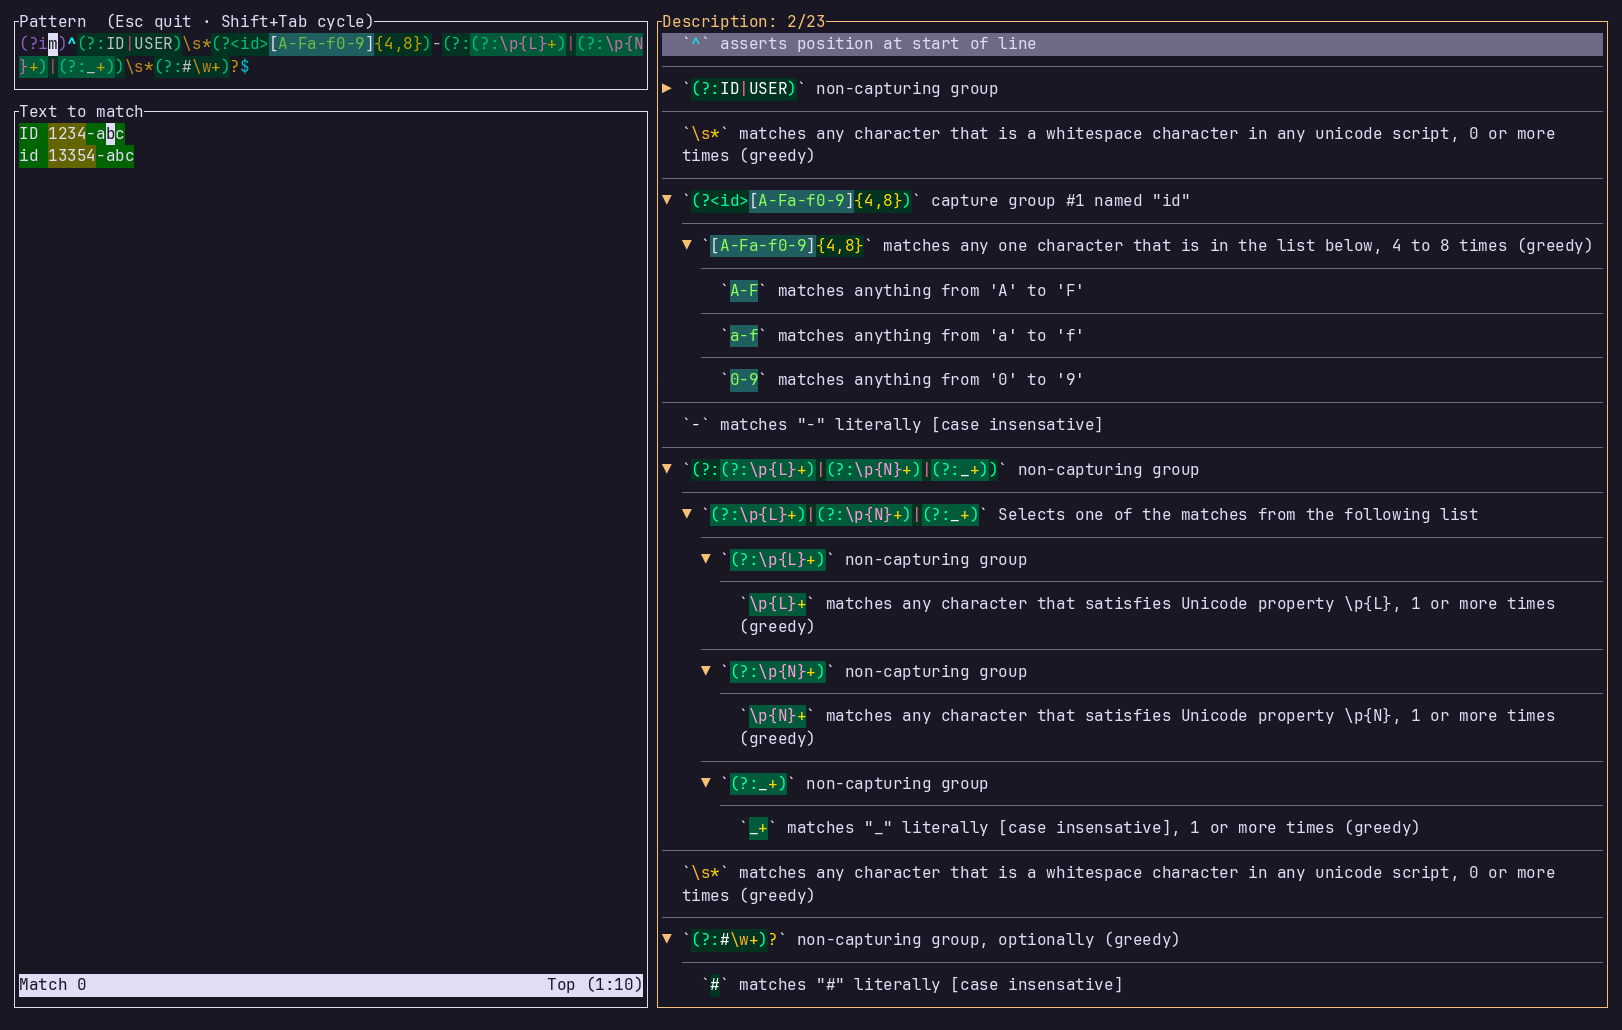The height and width of the screenshot is (1030, 1622).
Task: Select the '_+ matches "_" literally' row
Action: 1162,828
